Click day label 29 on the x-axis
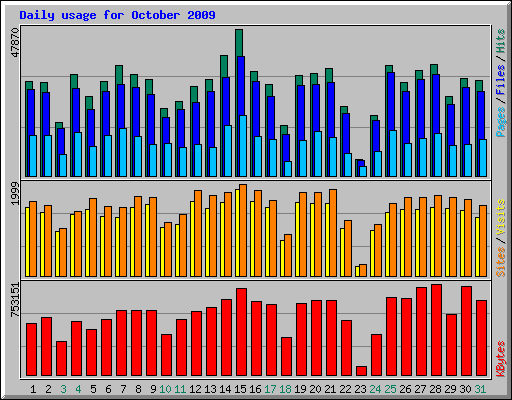Screen dimensions: 512x400 coord(450,389)
